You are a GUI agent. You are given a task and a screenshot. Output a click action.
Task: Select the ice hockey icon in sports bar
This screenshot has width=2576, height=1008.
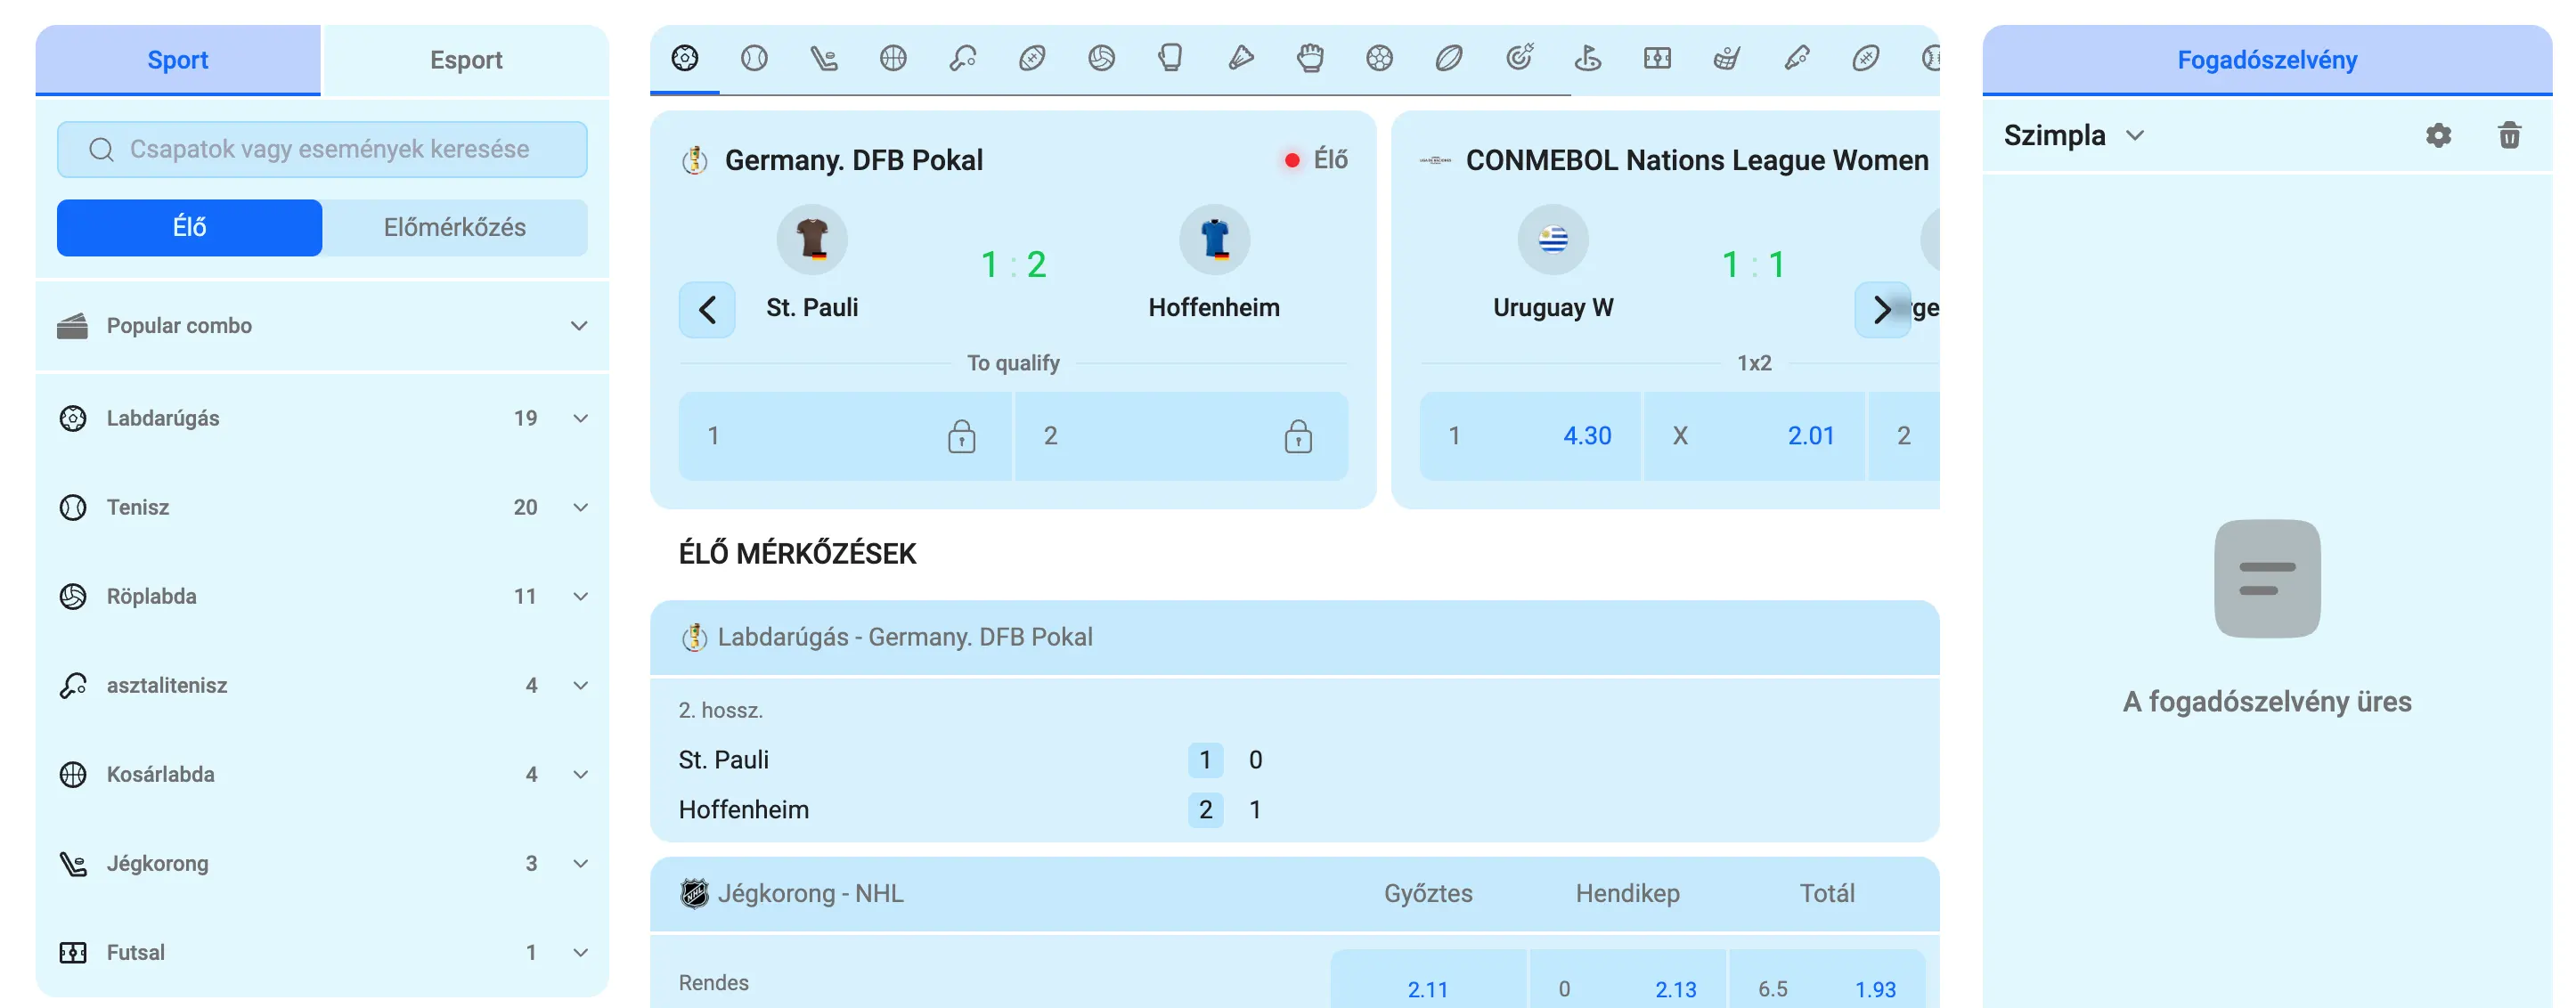[x=823, y=58]
